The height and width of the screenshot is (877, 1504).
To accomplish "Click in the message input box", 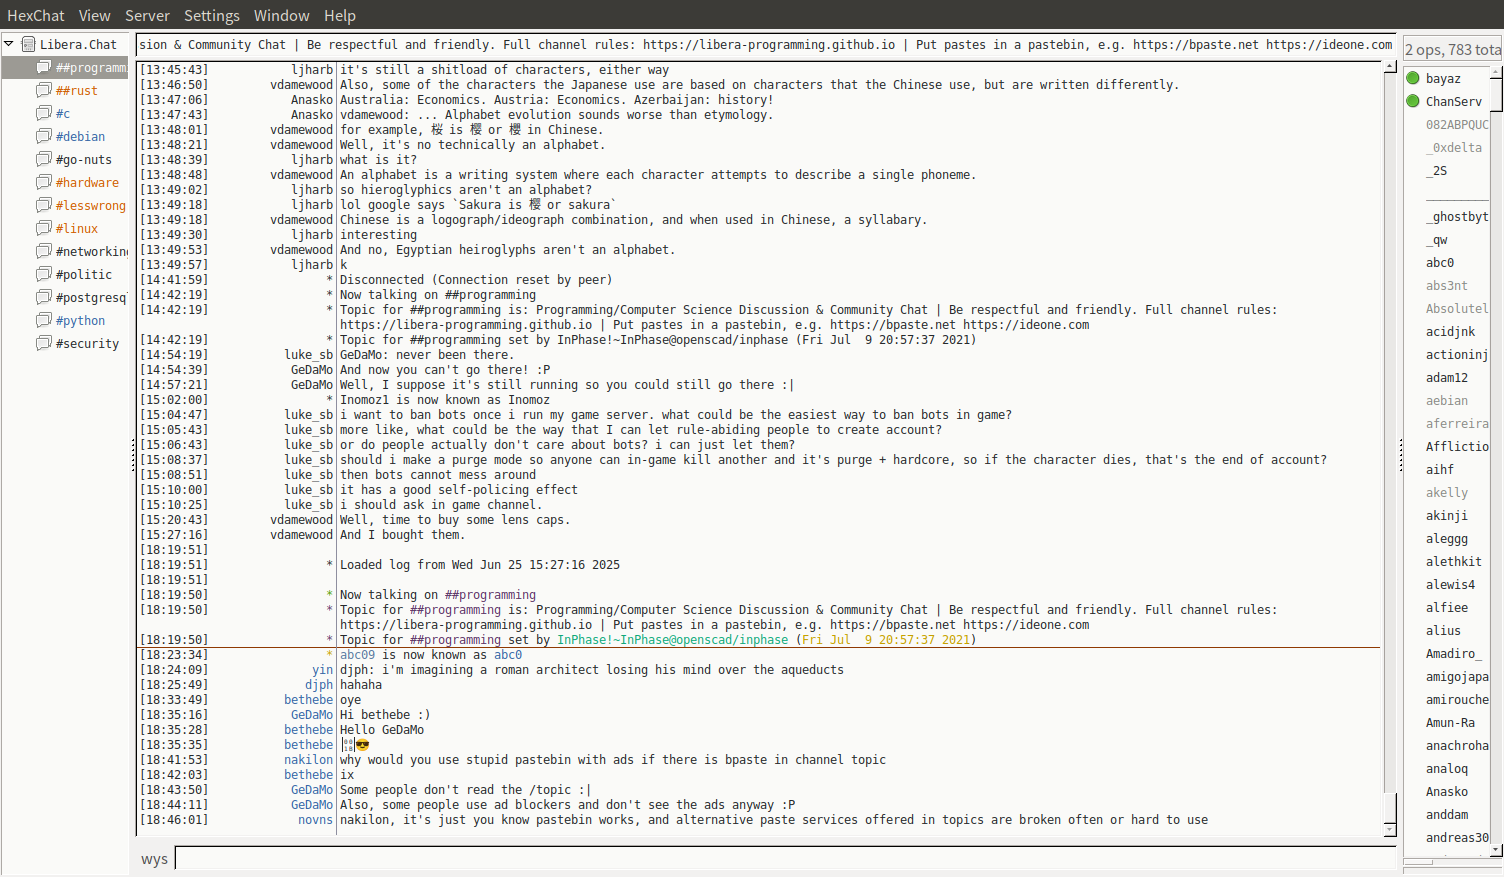I will point(784,858).
